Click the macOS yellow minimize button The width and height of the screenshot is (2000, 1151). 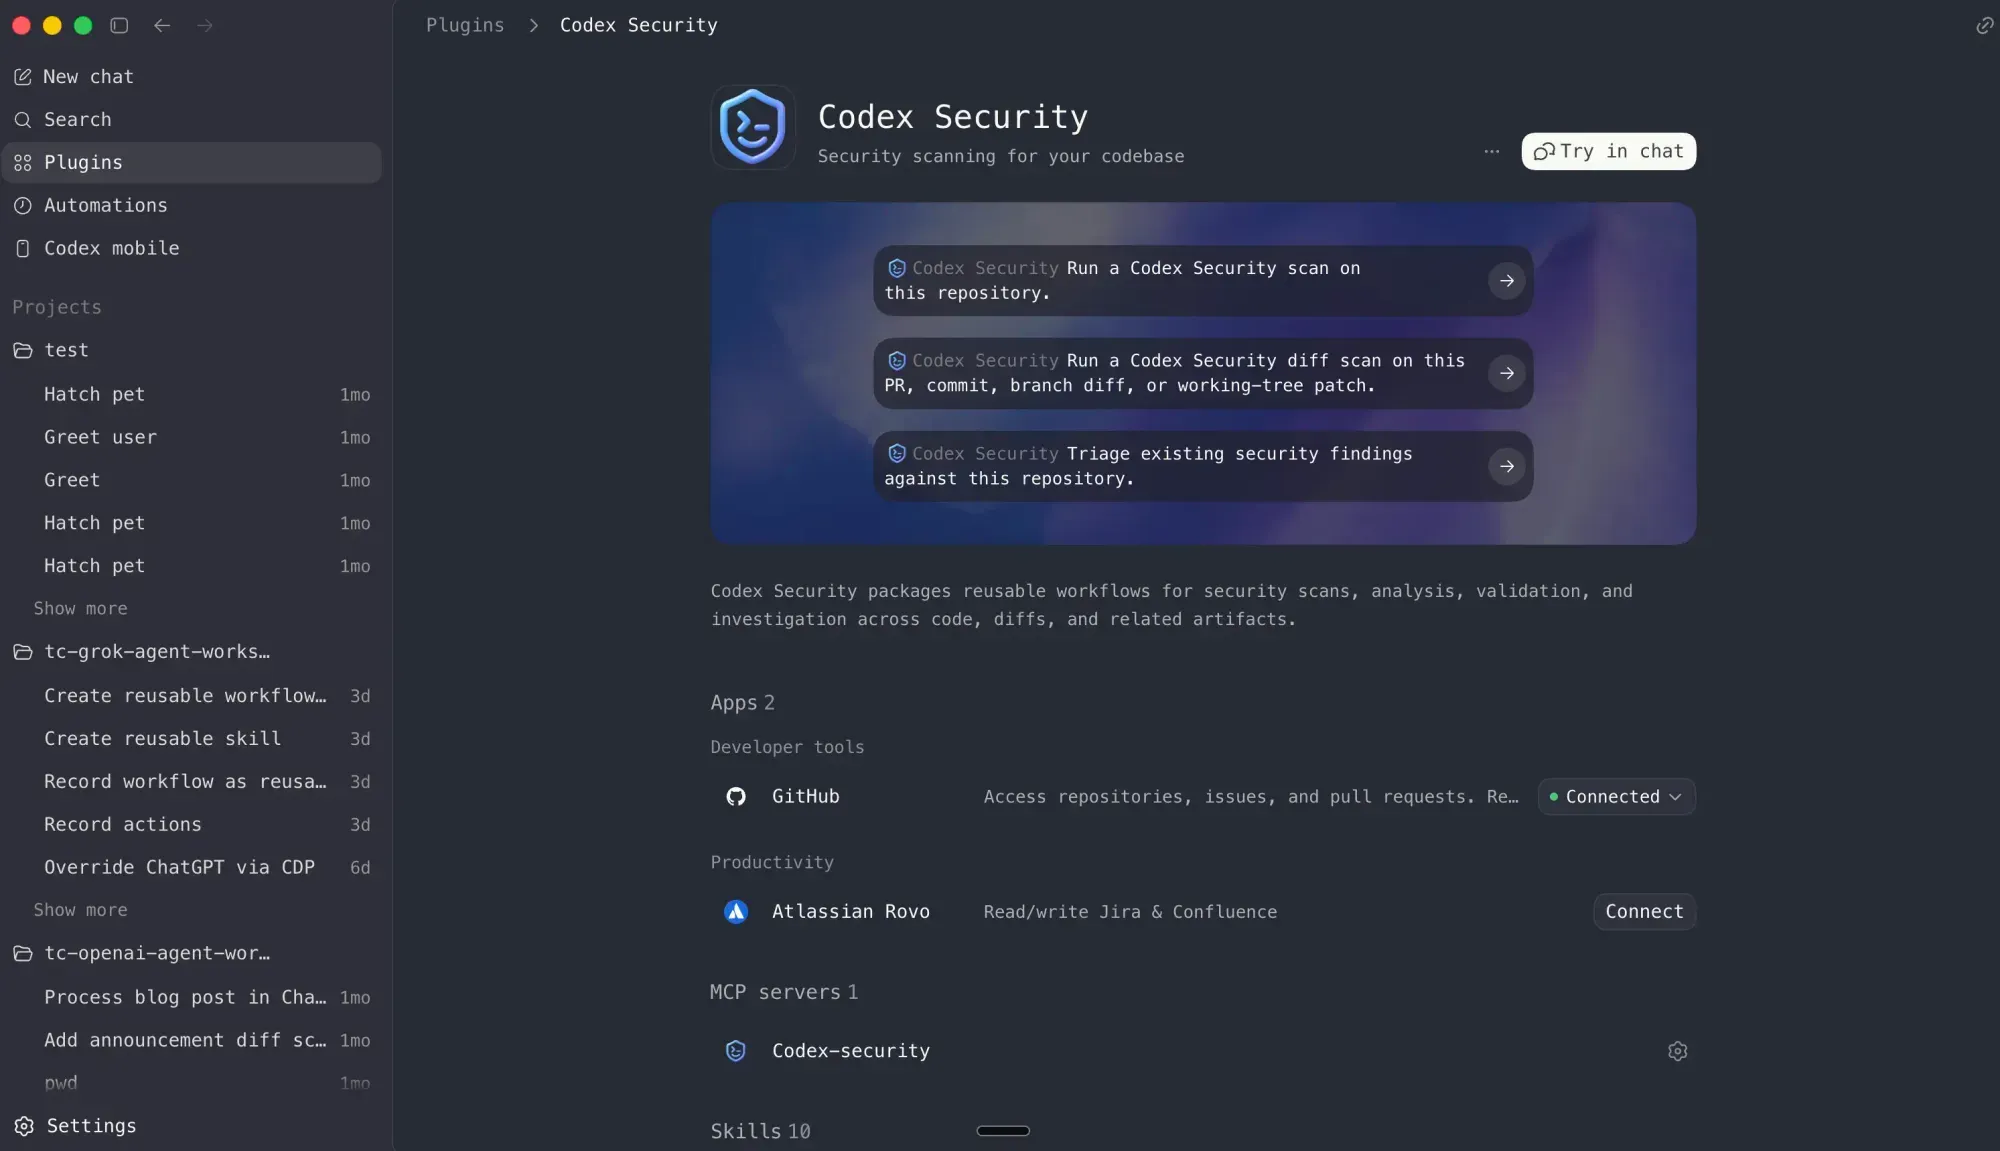52,25
